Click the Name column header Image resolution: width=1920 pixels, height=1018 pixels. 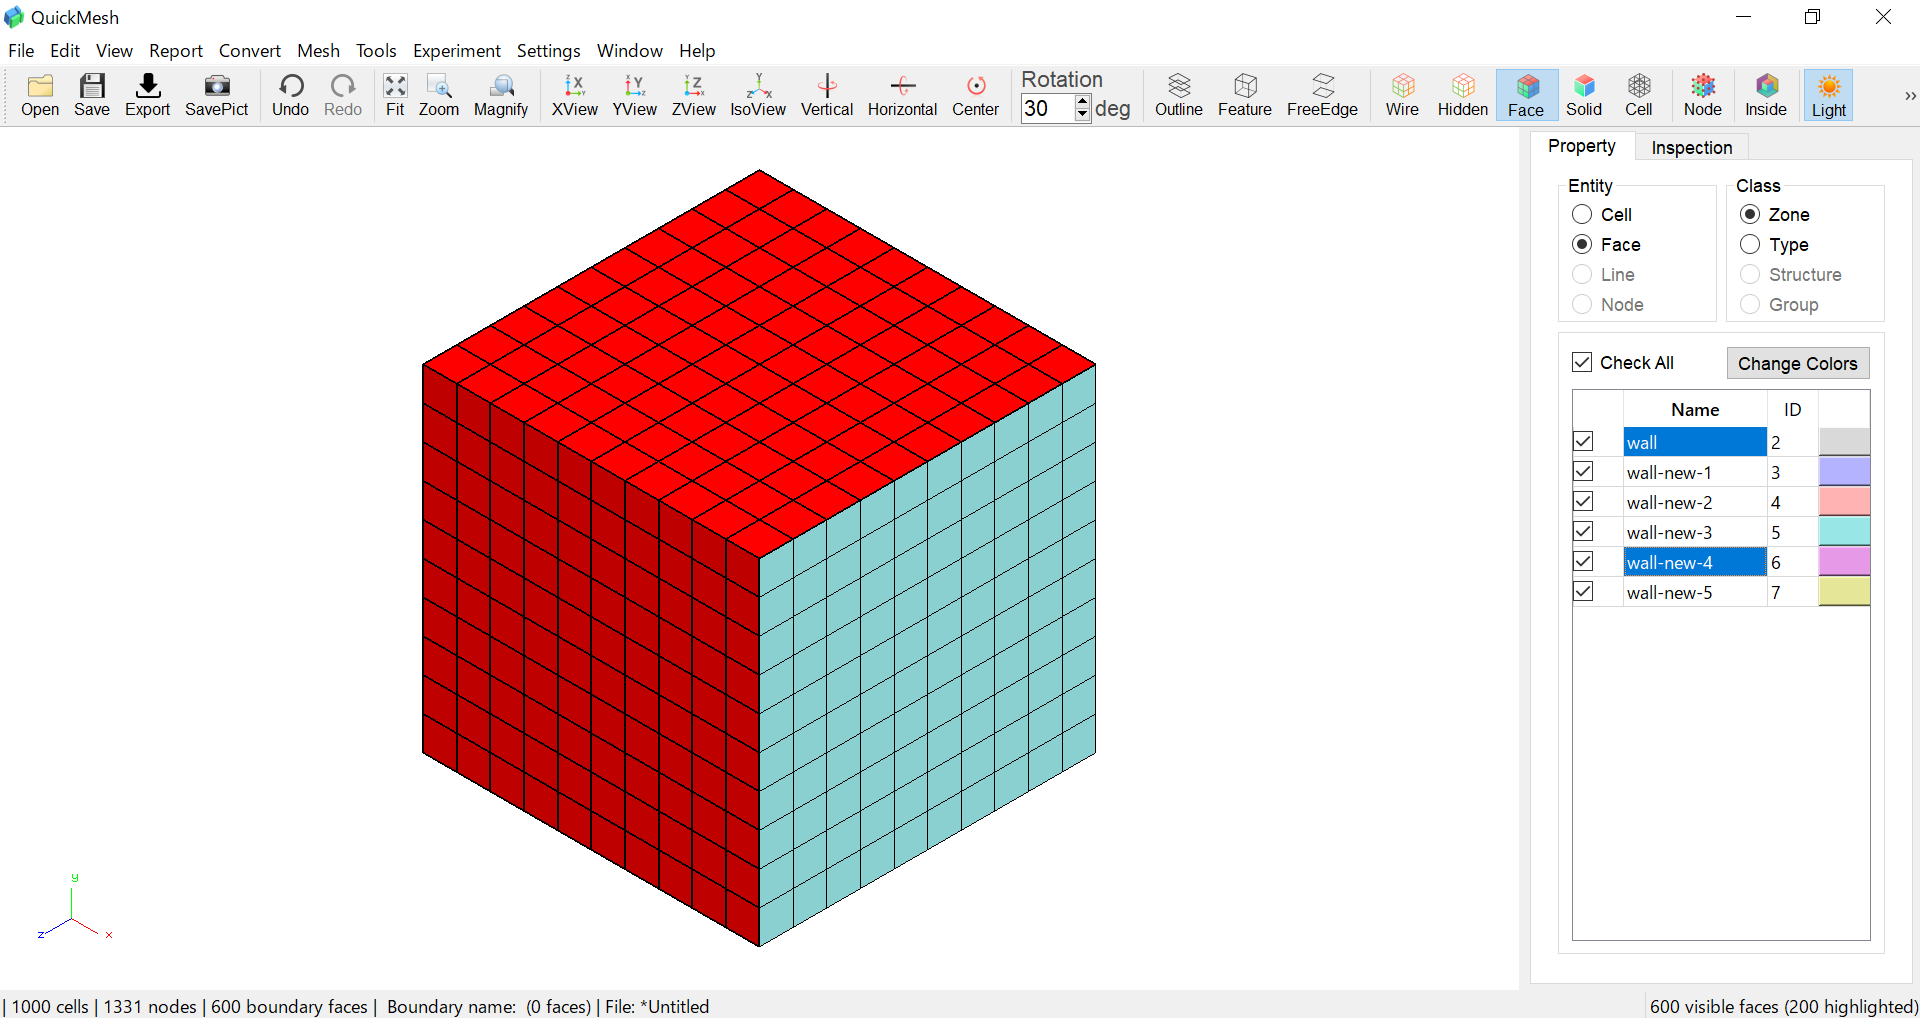[1695, 409]
